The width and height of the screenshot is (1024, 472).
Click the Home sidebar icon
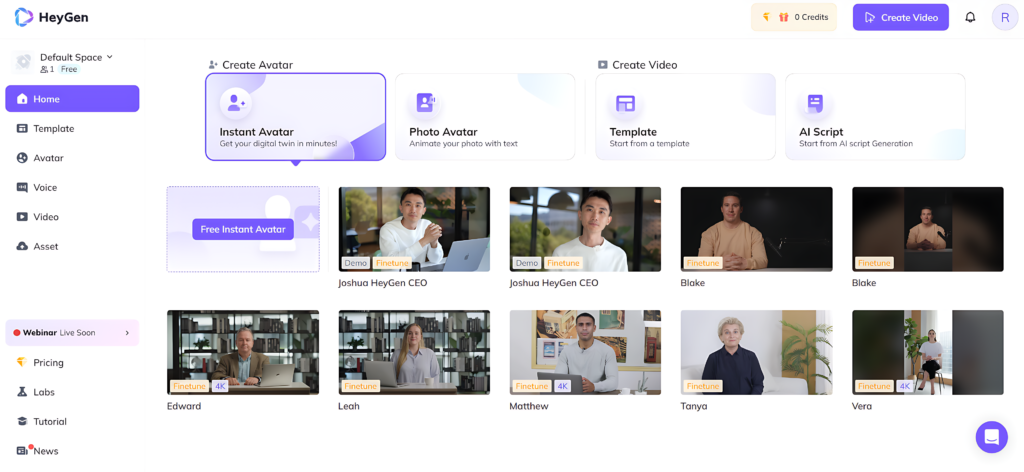22,99
